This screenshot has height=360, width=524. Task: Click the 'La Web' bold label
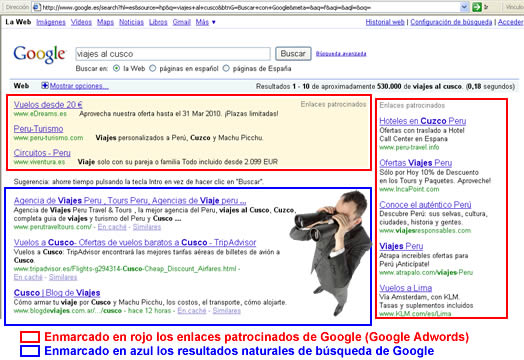18,22
